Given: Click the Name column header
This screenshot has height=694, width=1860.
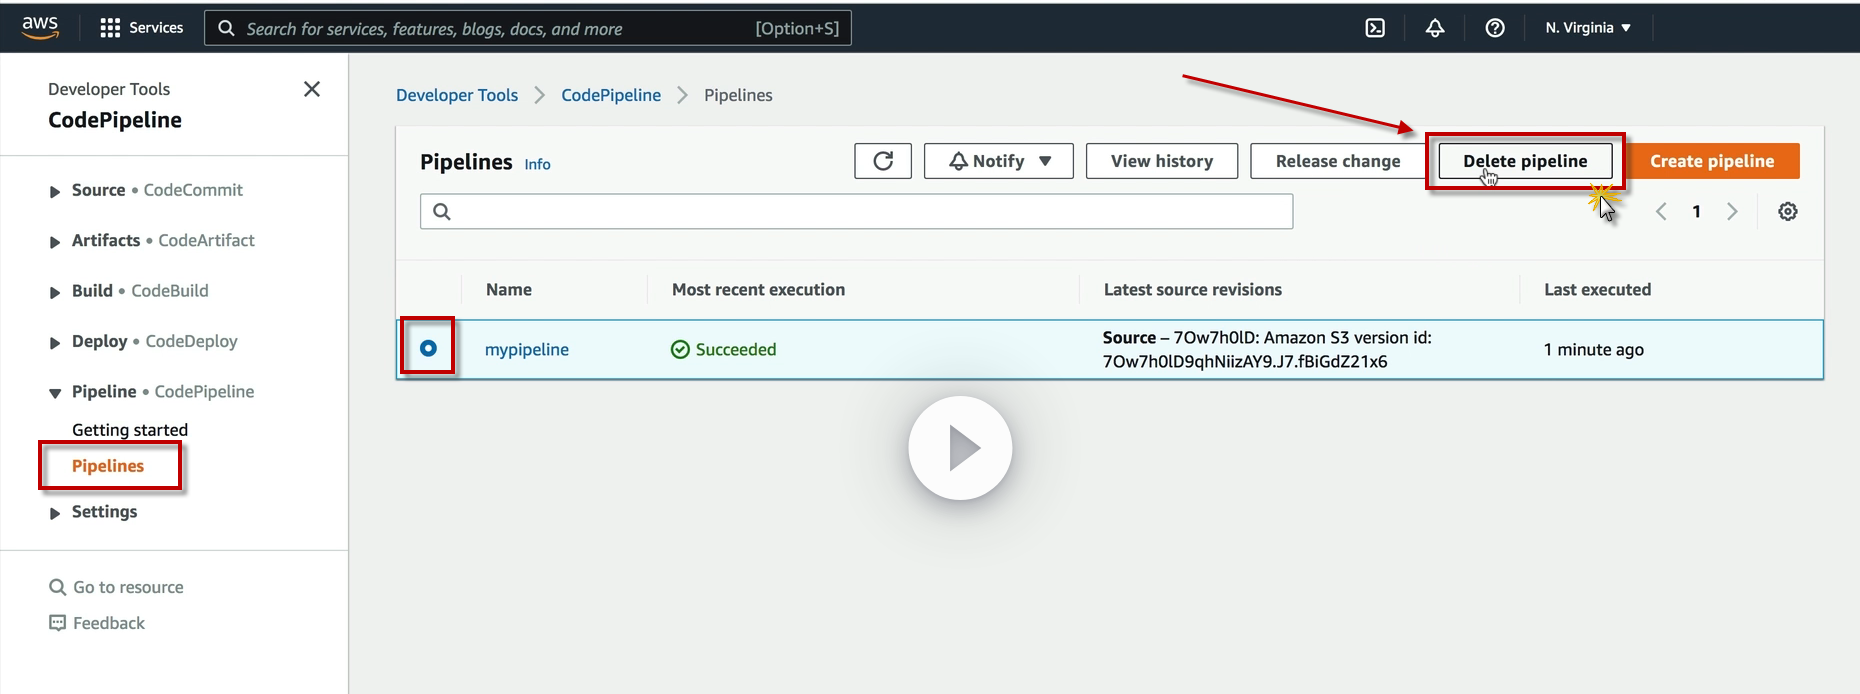Looking at the screenshot, I should pyautogui.click(x=509, y=289).
